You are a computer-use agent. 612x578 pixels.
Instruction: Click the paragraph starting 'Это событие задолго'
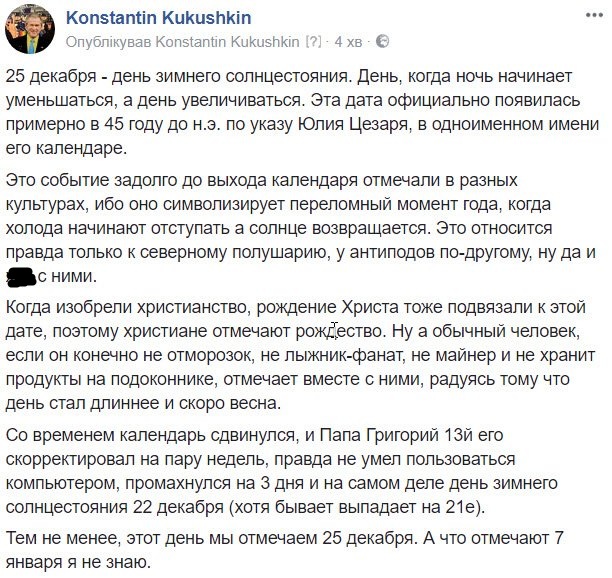pos(301,228)
